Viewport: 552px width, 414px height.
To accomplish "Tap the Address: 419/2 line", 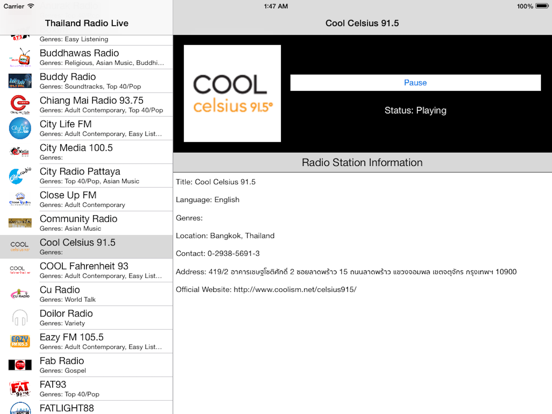I will click(346, 271).
